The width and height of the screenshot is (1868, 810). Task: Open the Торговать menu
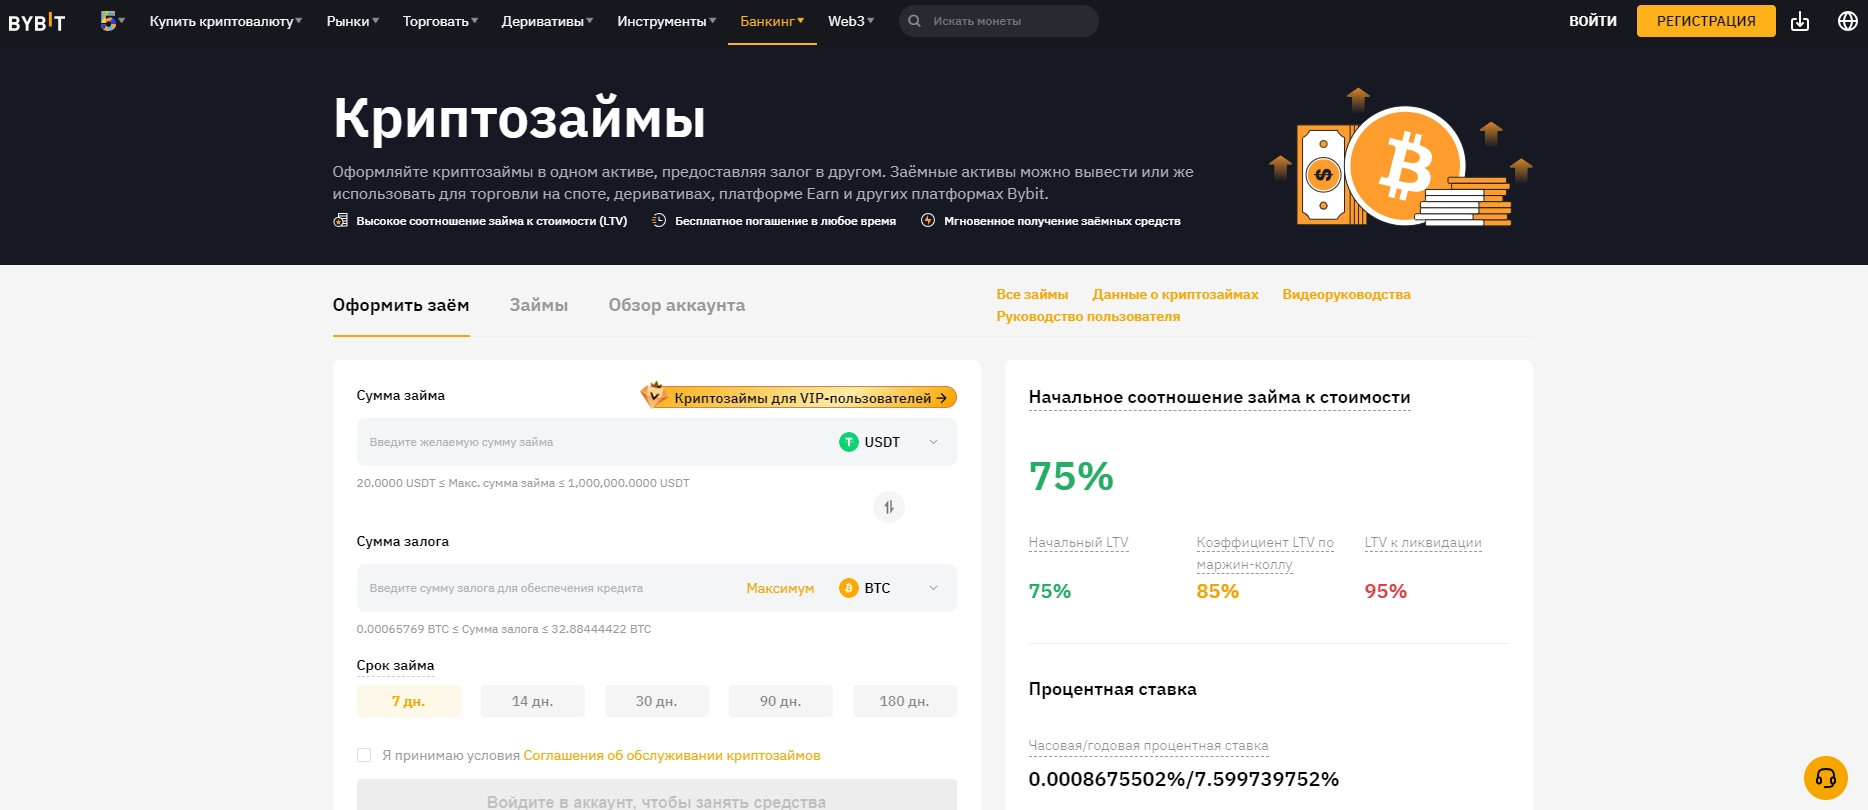[x=440, y=21]
